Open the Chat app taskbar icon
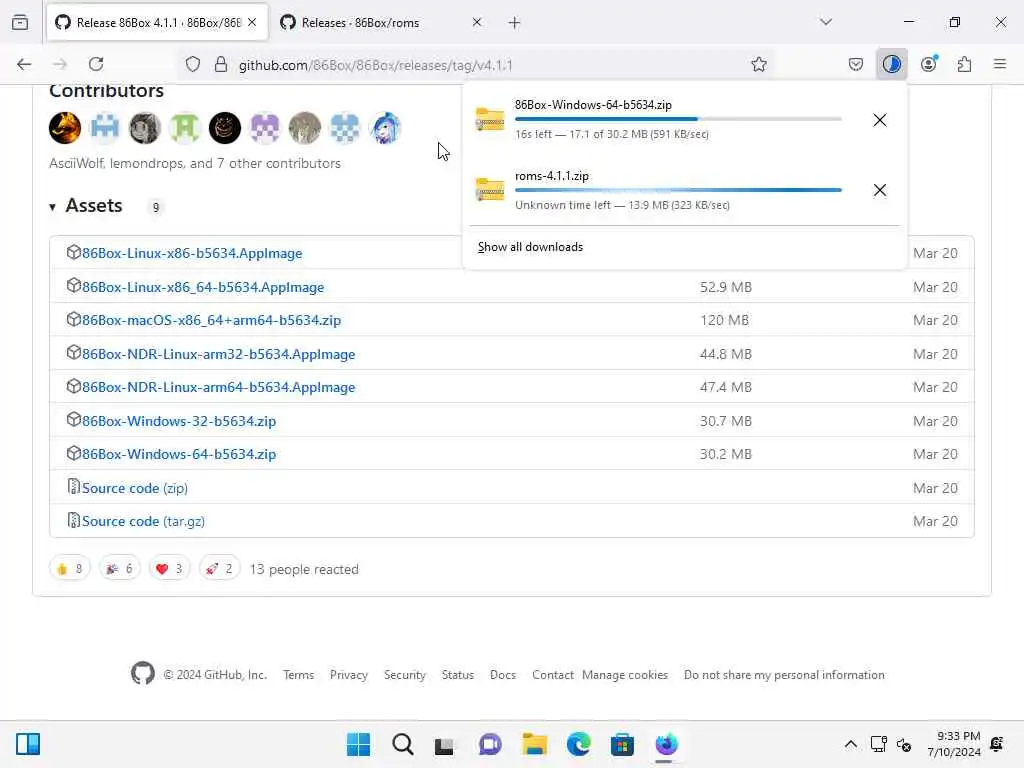Screen dimensions: 1024x768 click(490, 744)
